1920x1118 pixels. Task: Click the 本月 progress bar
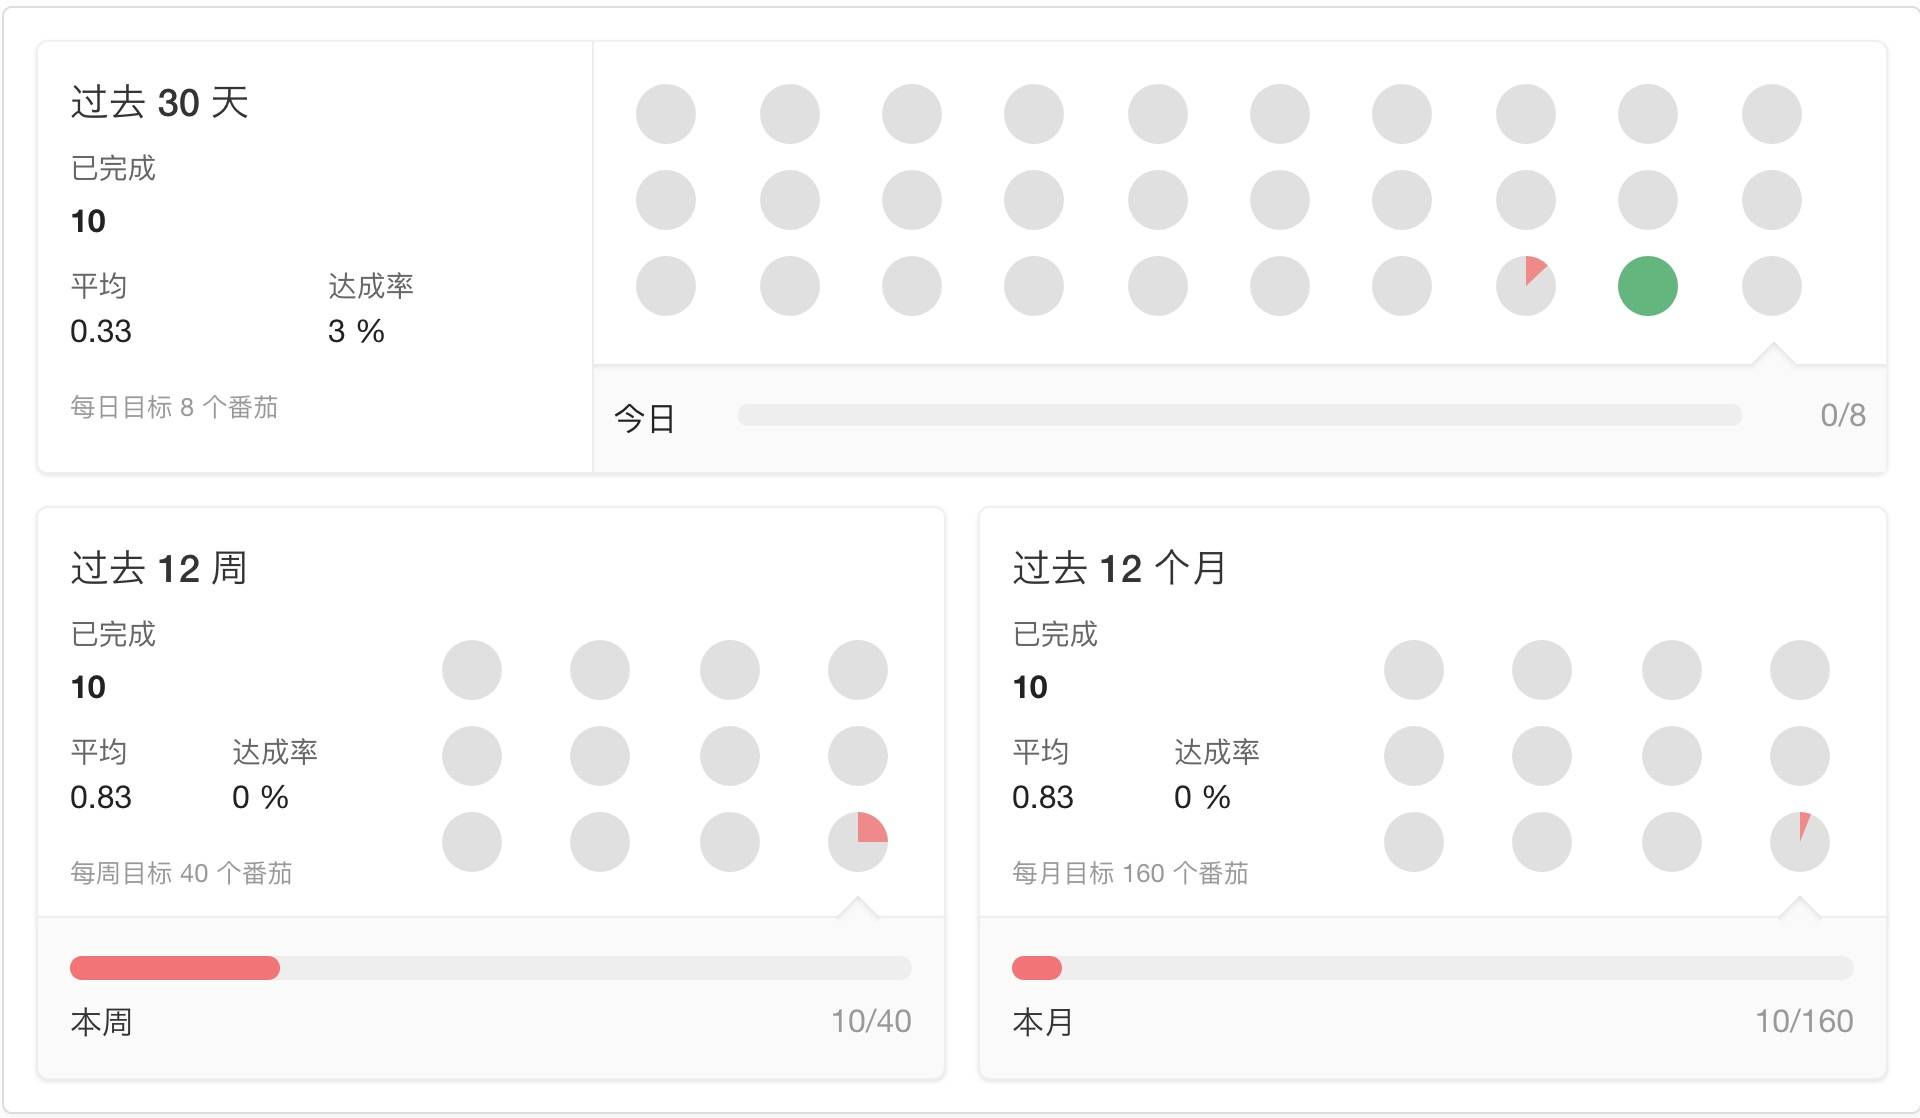pos(1432,968)
